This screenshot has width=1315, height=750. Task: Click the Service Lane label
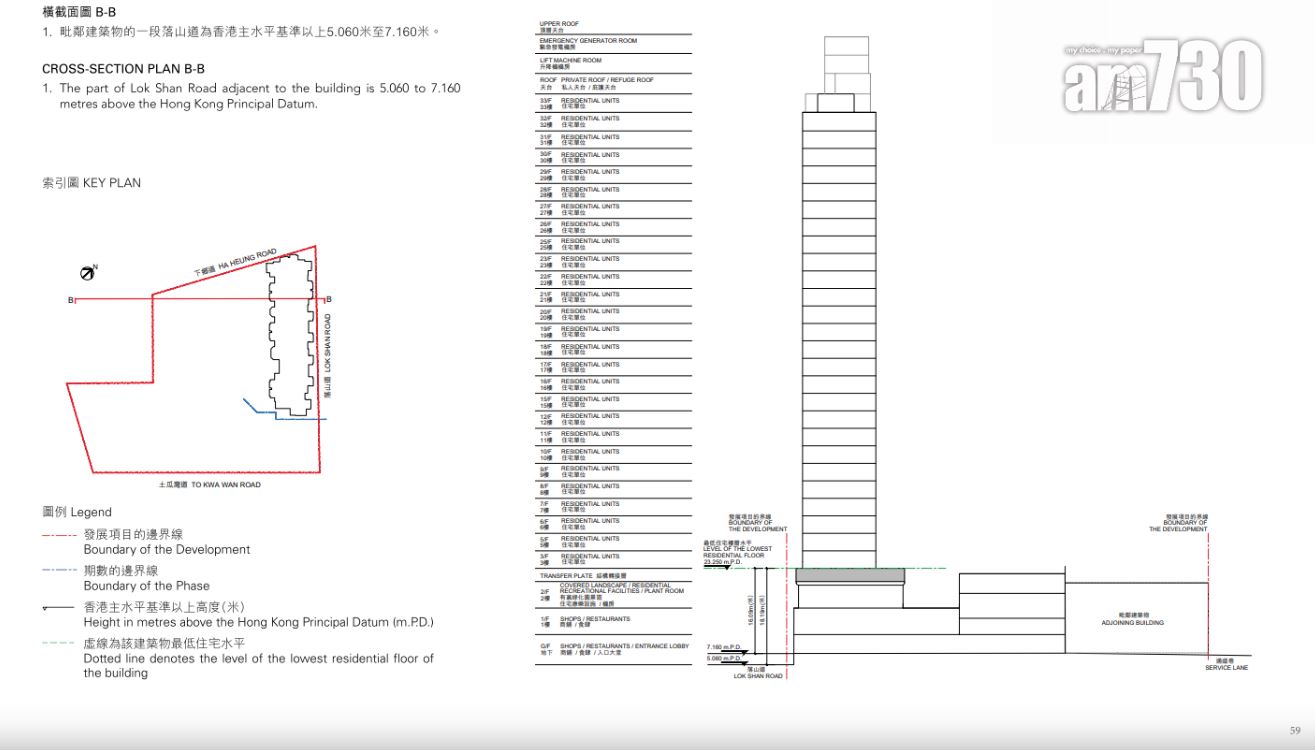[x=1227, y=665]
